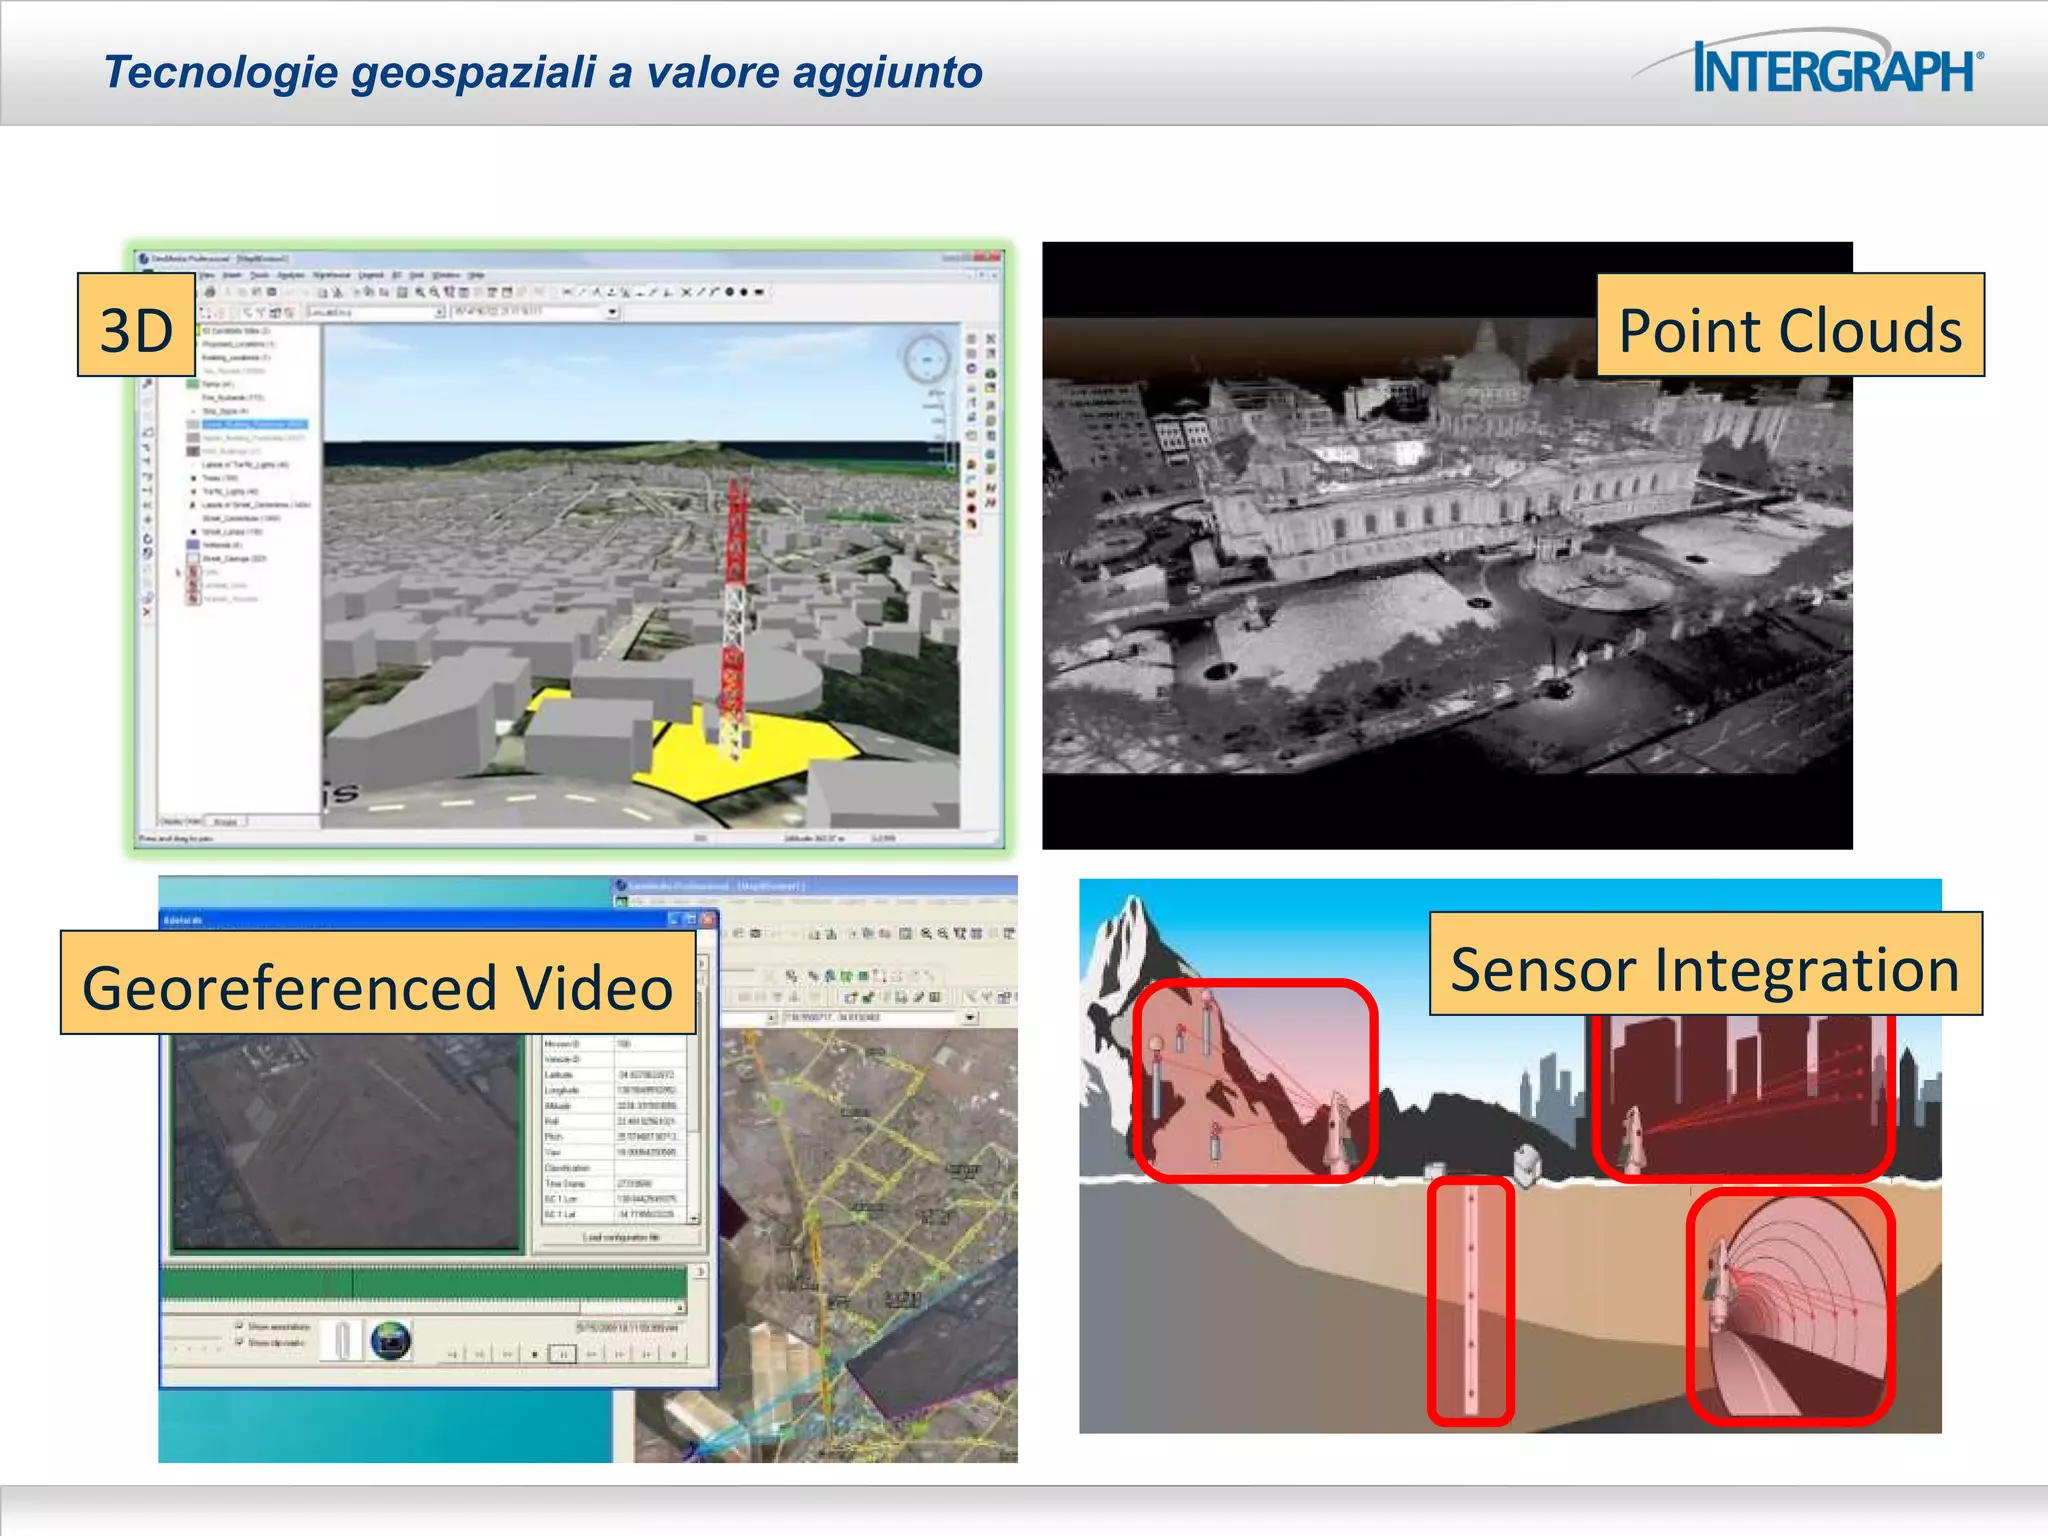This screenshot has width=2048, height=1536.
Task: Open the coordinates dropdown in 3D window toolbar
Action: (612, 312)
